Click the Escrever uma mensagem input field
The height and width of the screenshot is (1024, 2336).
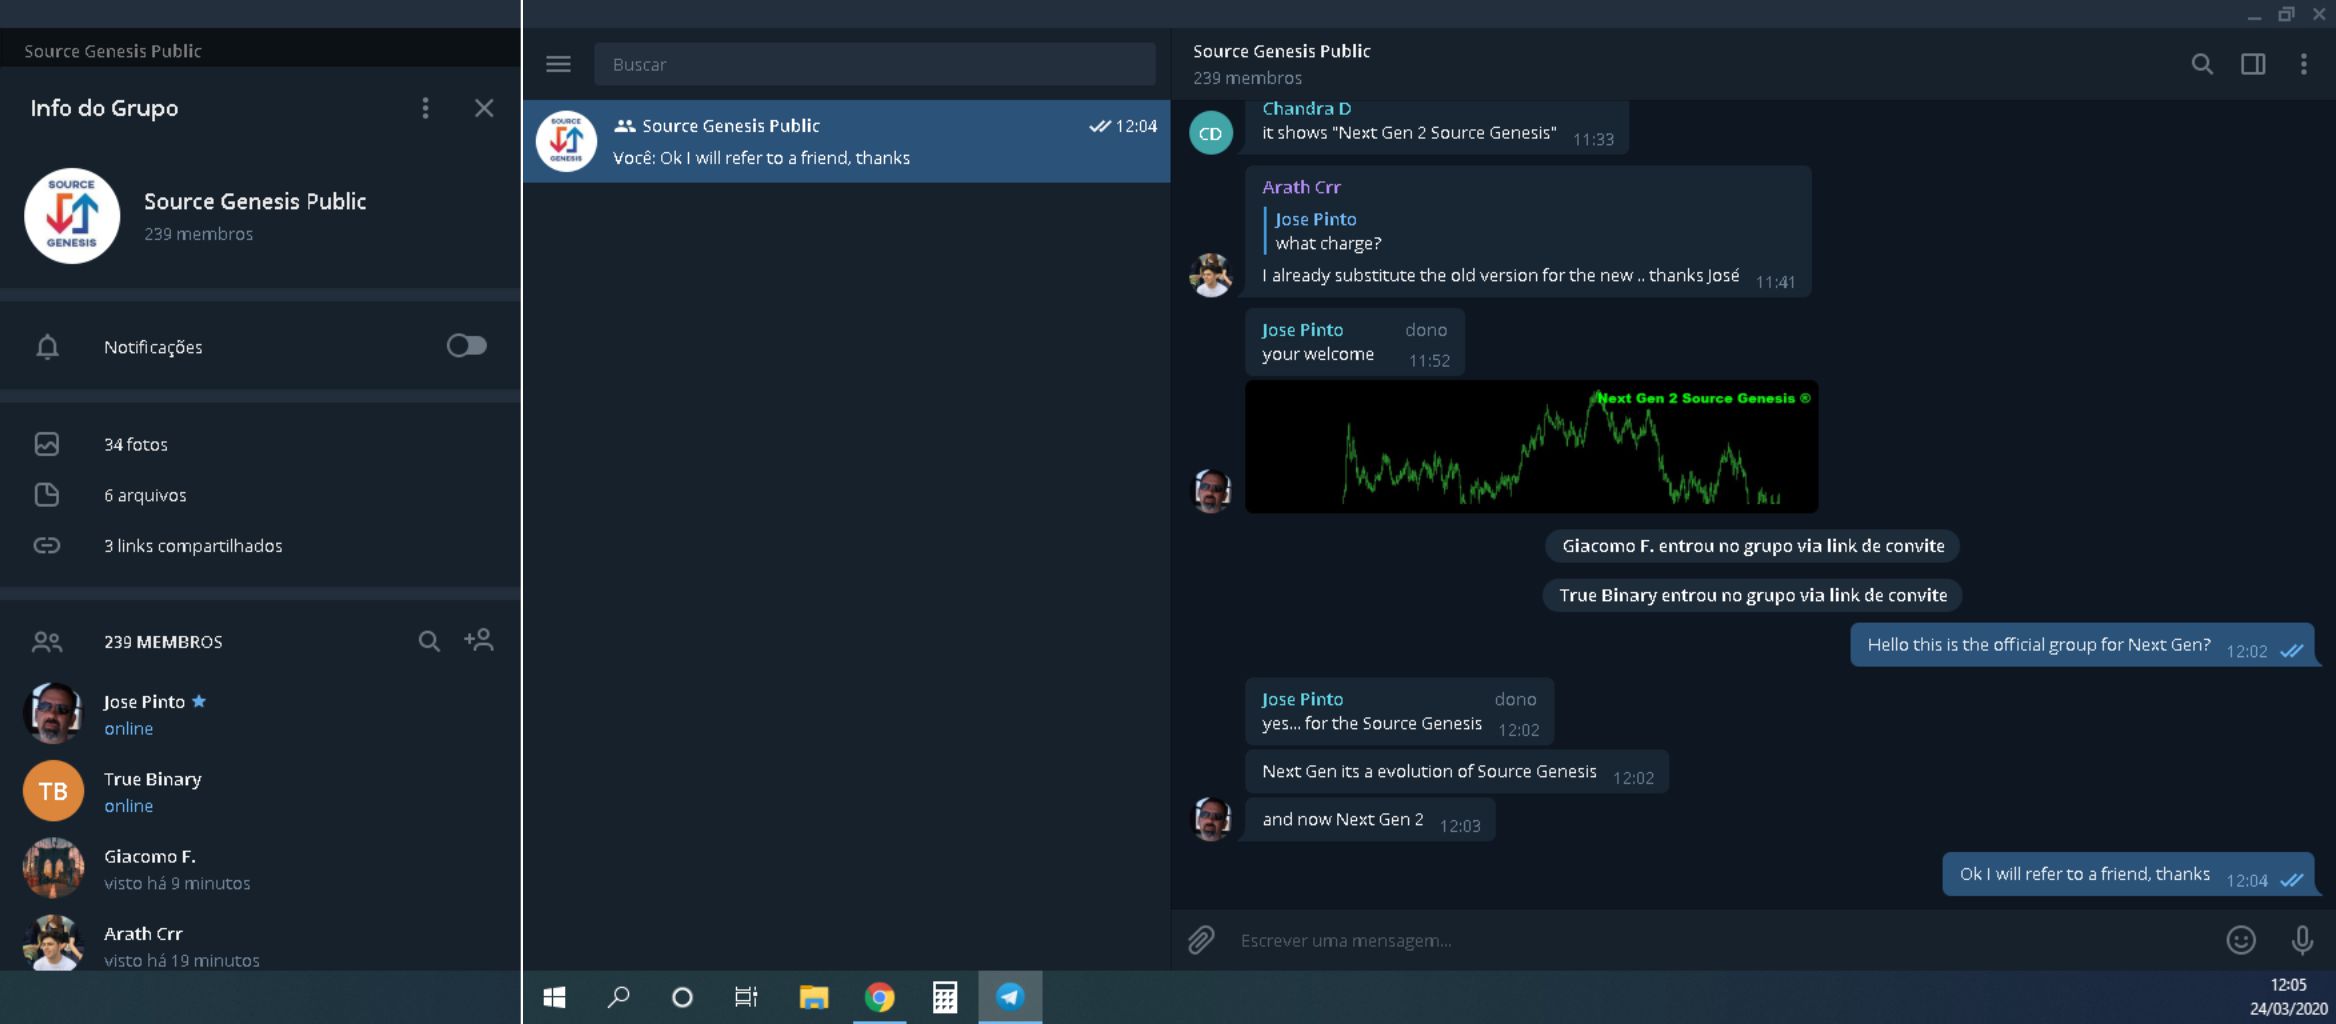coord(1720,940)
